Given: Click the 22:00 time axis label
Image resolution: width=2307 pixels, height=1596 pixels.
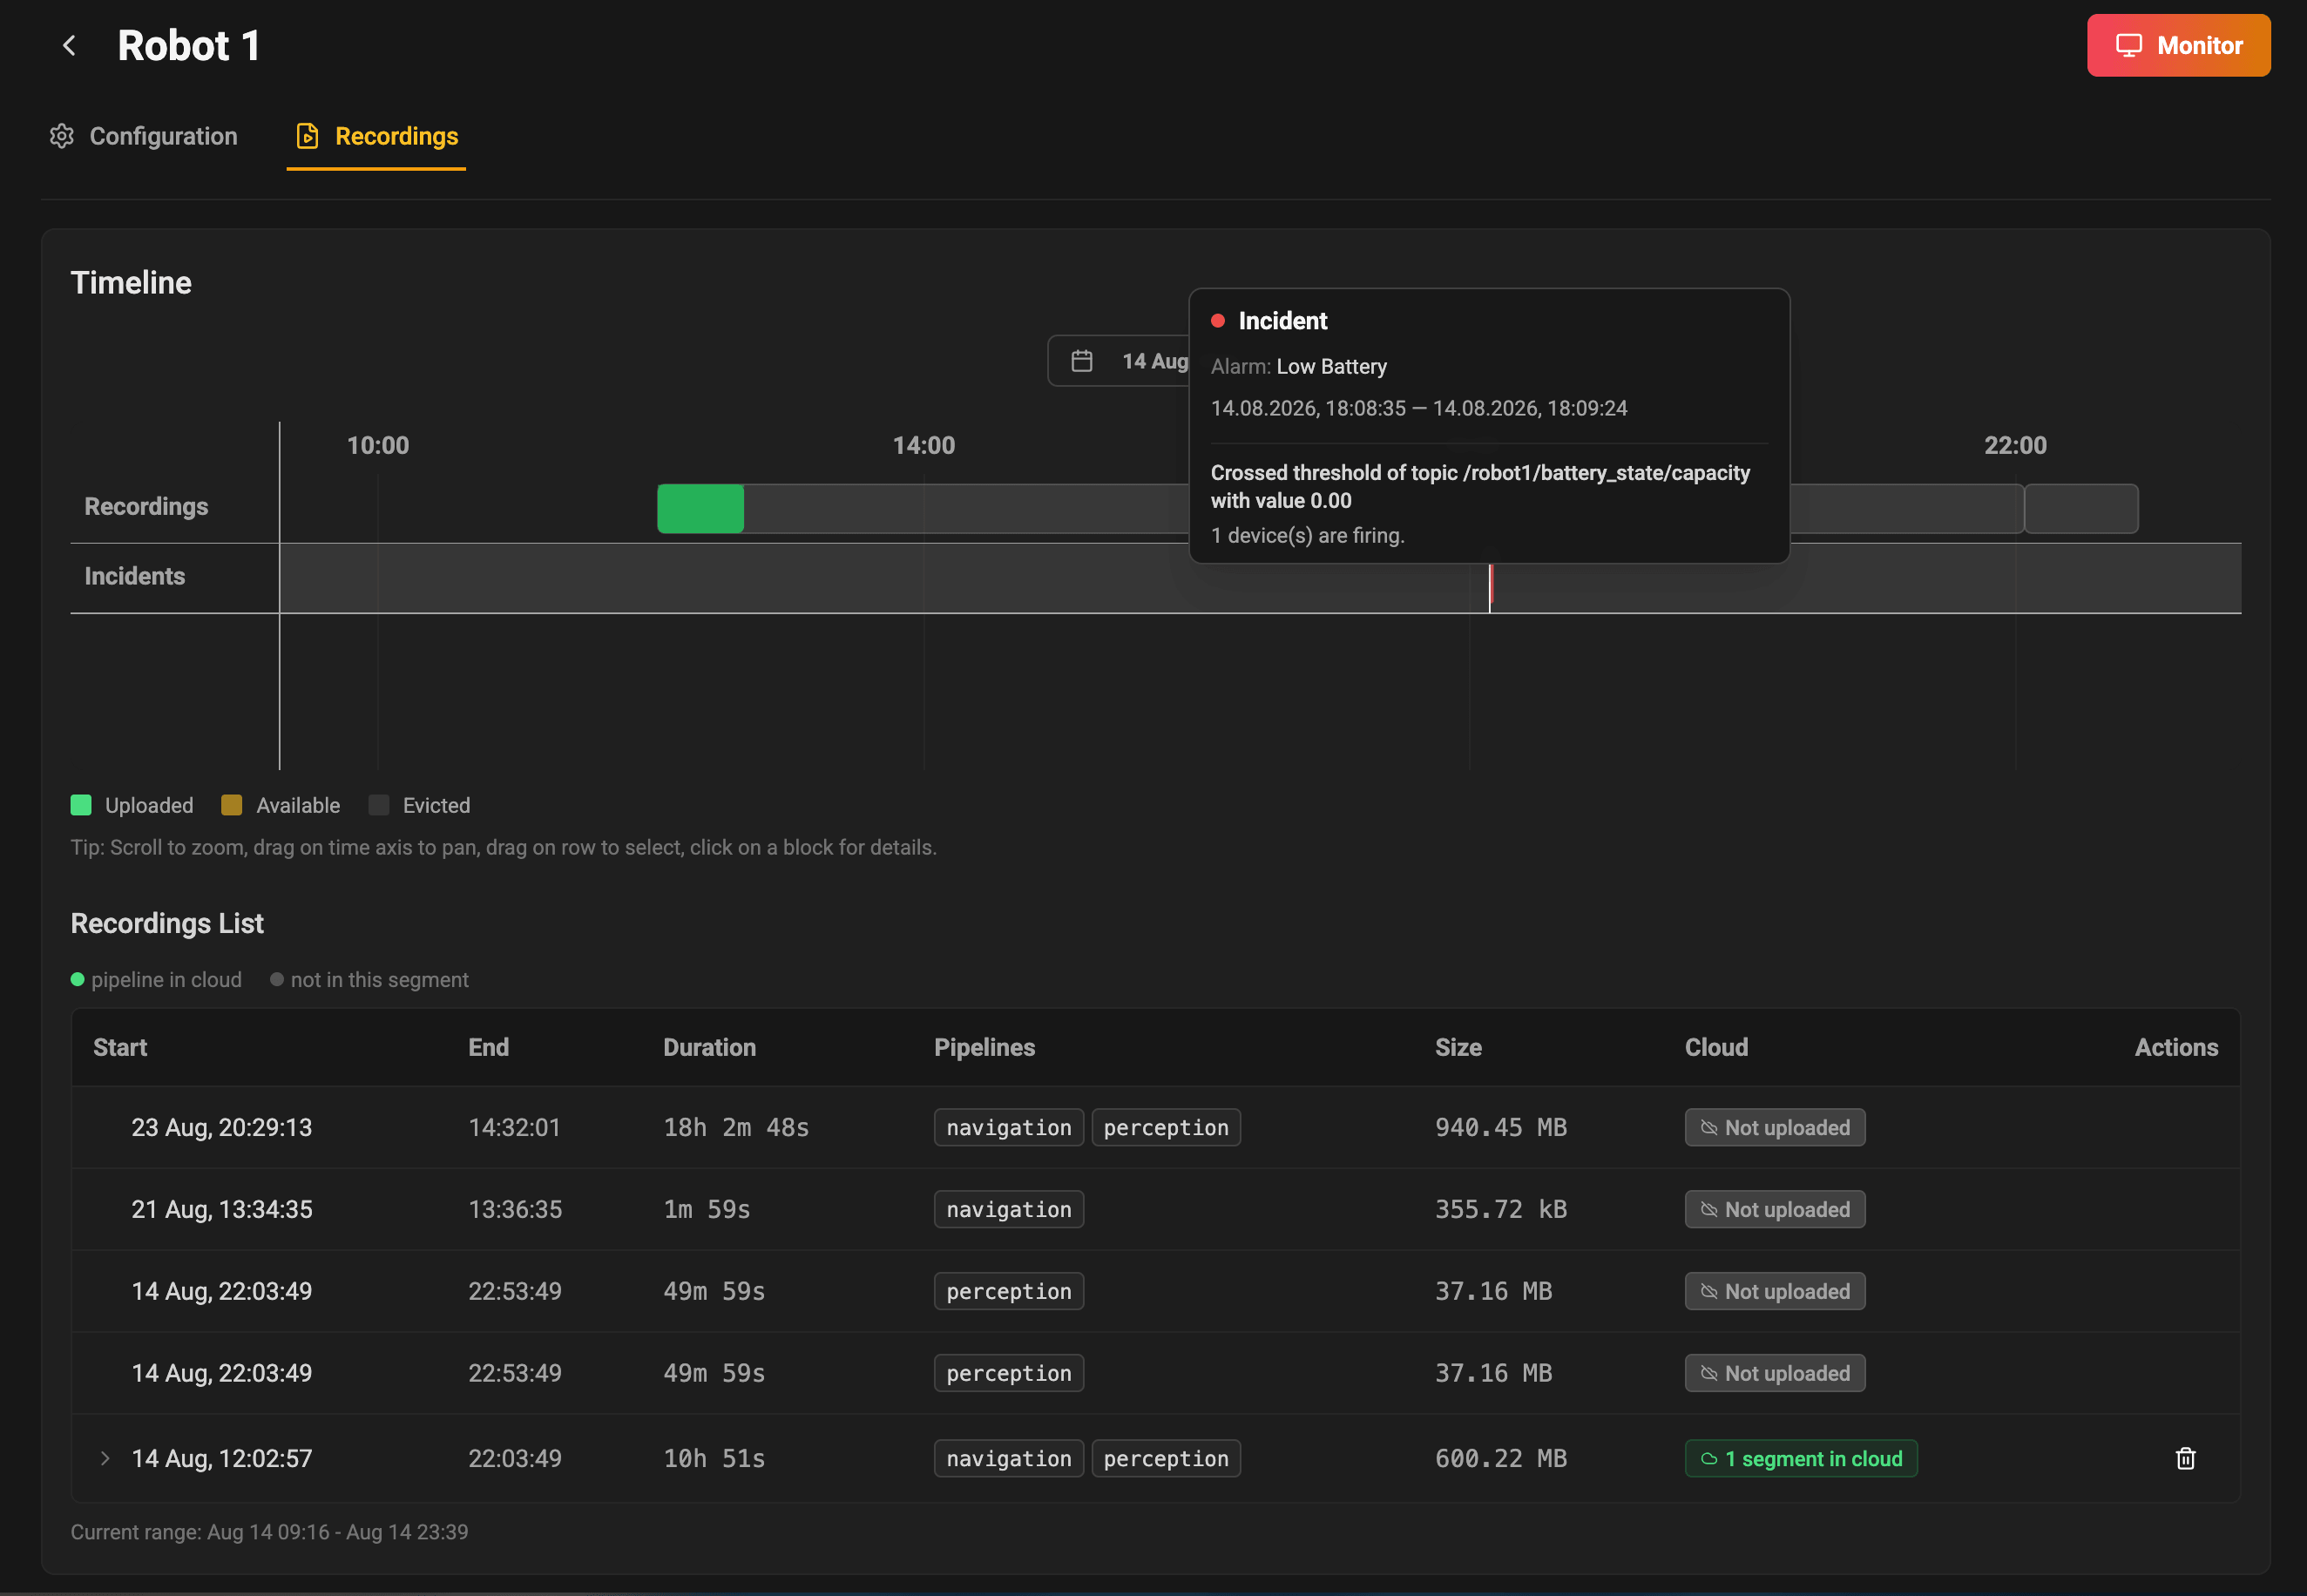Looking at the screenshot, I should coord(2015,445).
